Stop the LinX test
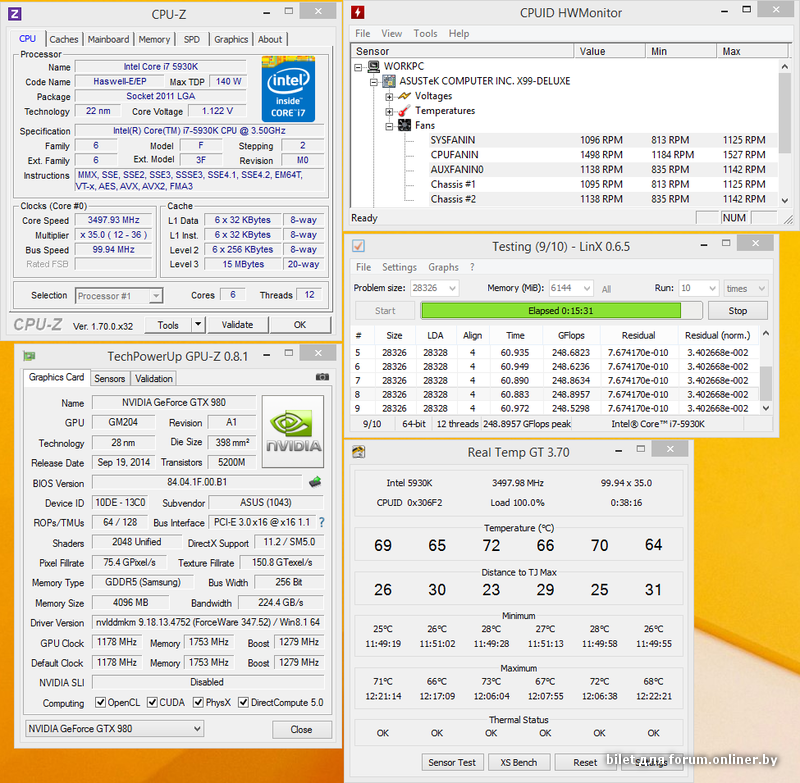The width and height of the screenshot is (800, 783). [x=737, y=311]
